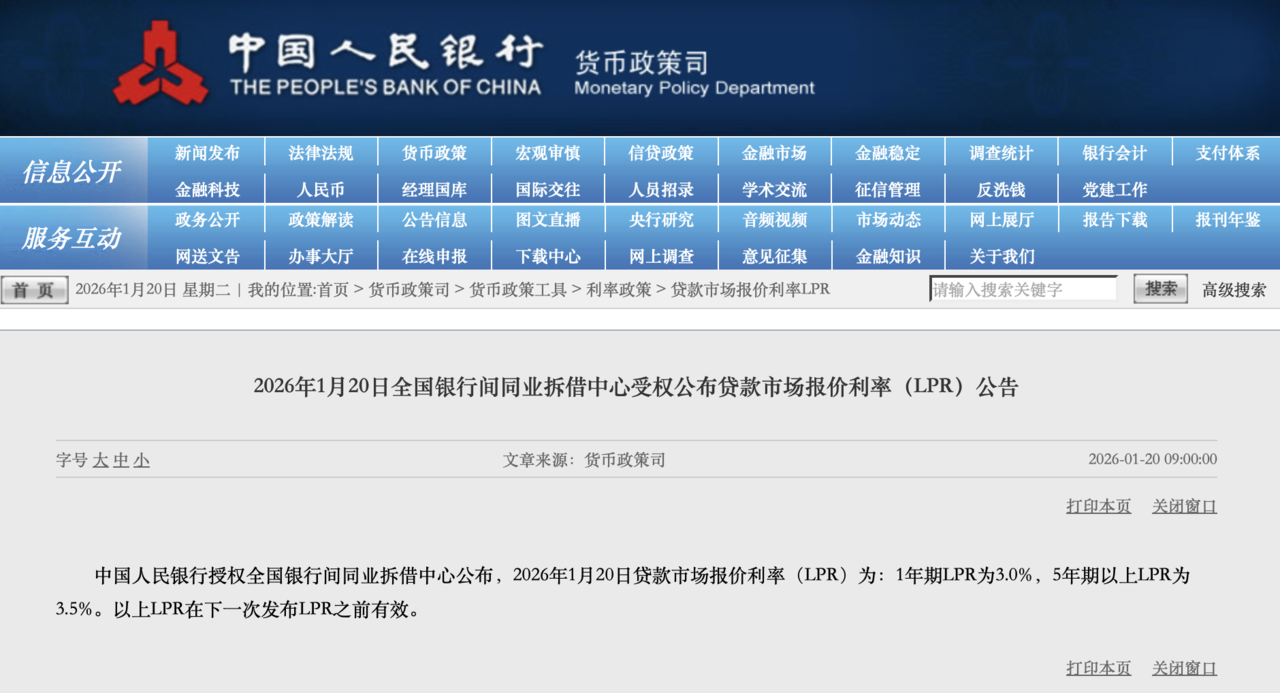Open the 支付体系 navigation item
This screenshot has height=693, width=1280.
1224,152
